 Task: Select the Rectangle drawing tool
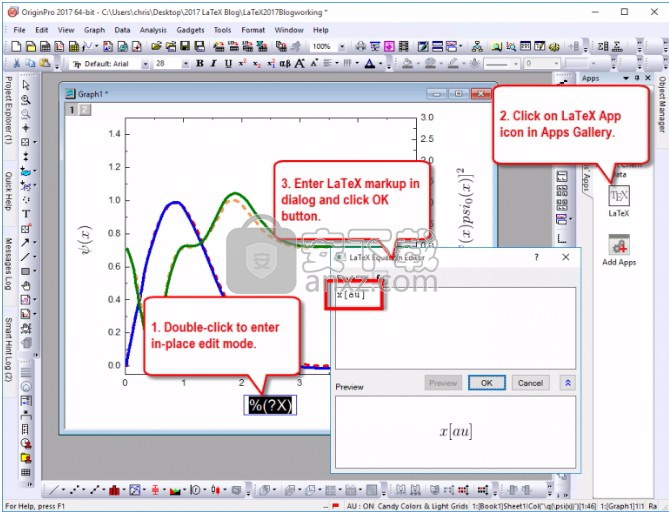(25, 271)
